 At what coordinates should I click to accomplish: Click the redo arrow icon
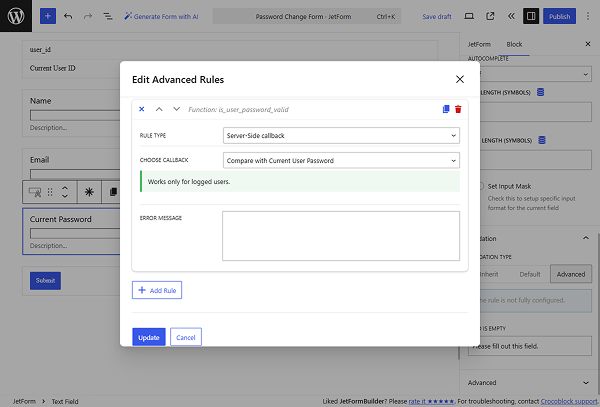pyautogui.click(x=88, y=16)
